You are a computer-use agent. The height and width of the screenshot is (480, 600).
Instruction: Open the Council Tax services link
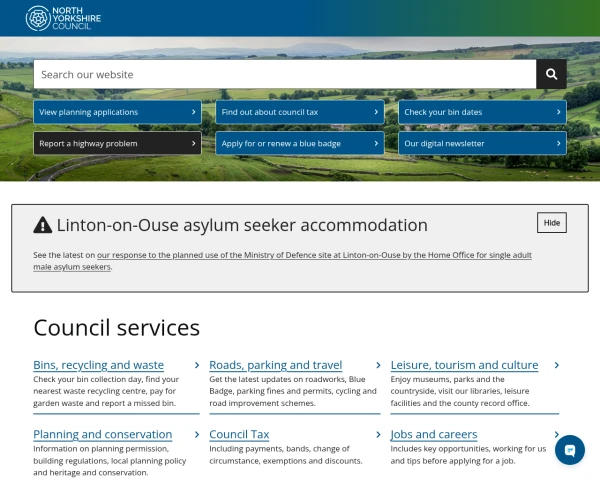(x=239, y=434)
